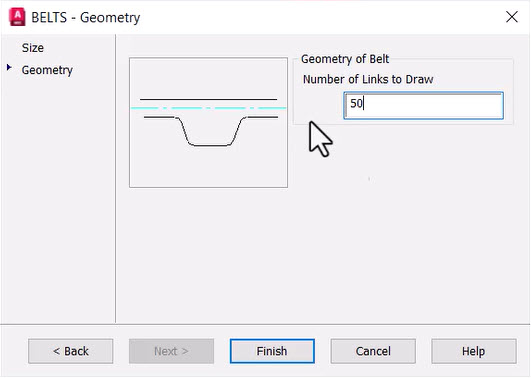531x378 pixels.
Task: Click the belt tooth curve in the preview
Action: pyautogui.click(x=211, y=131)
